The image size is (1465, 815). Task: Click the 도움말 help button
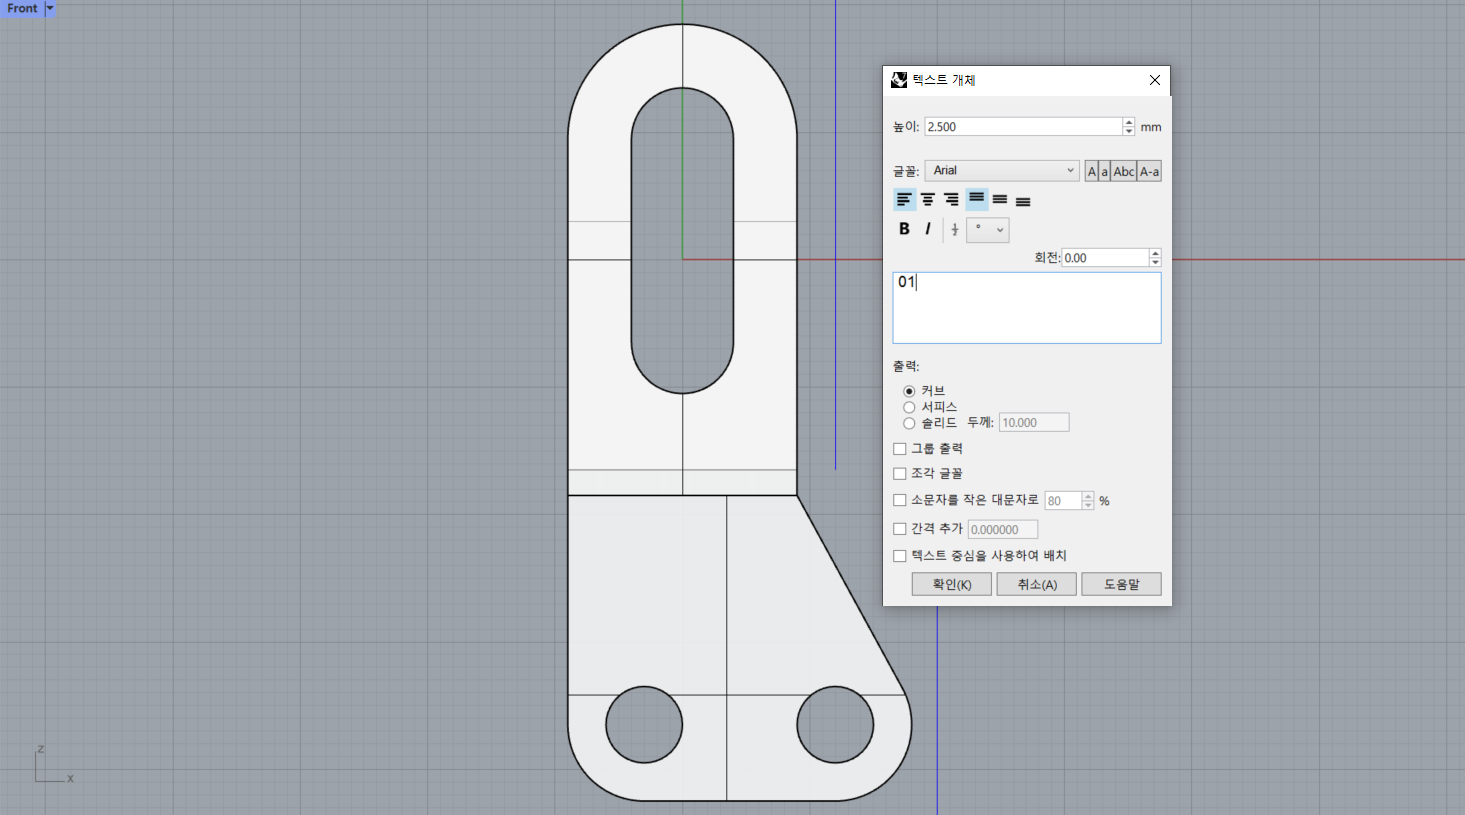coord(1121,584)
